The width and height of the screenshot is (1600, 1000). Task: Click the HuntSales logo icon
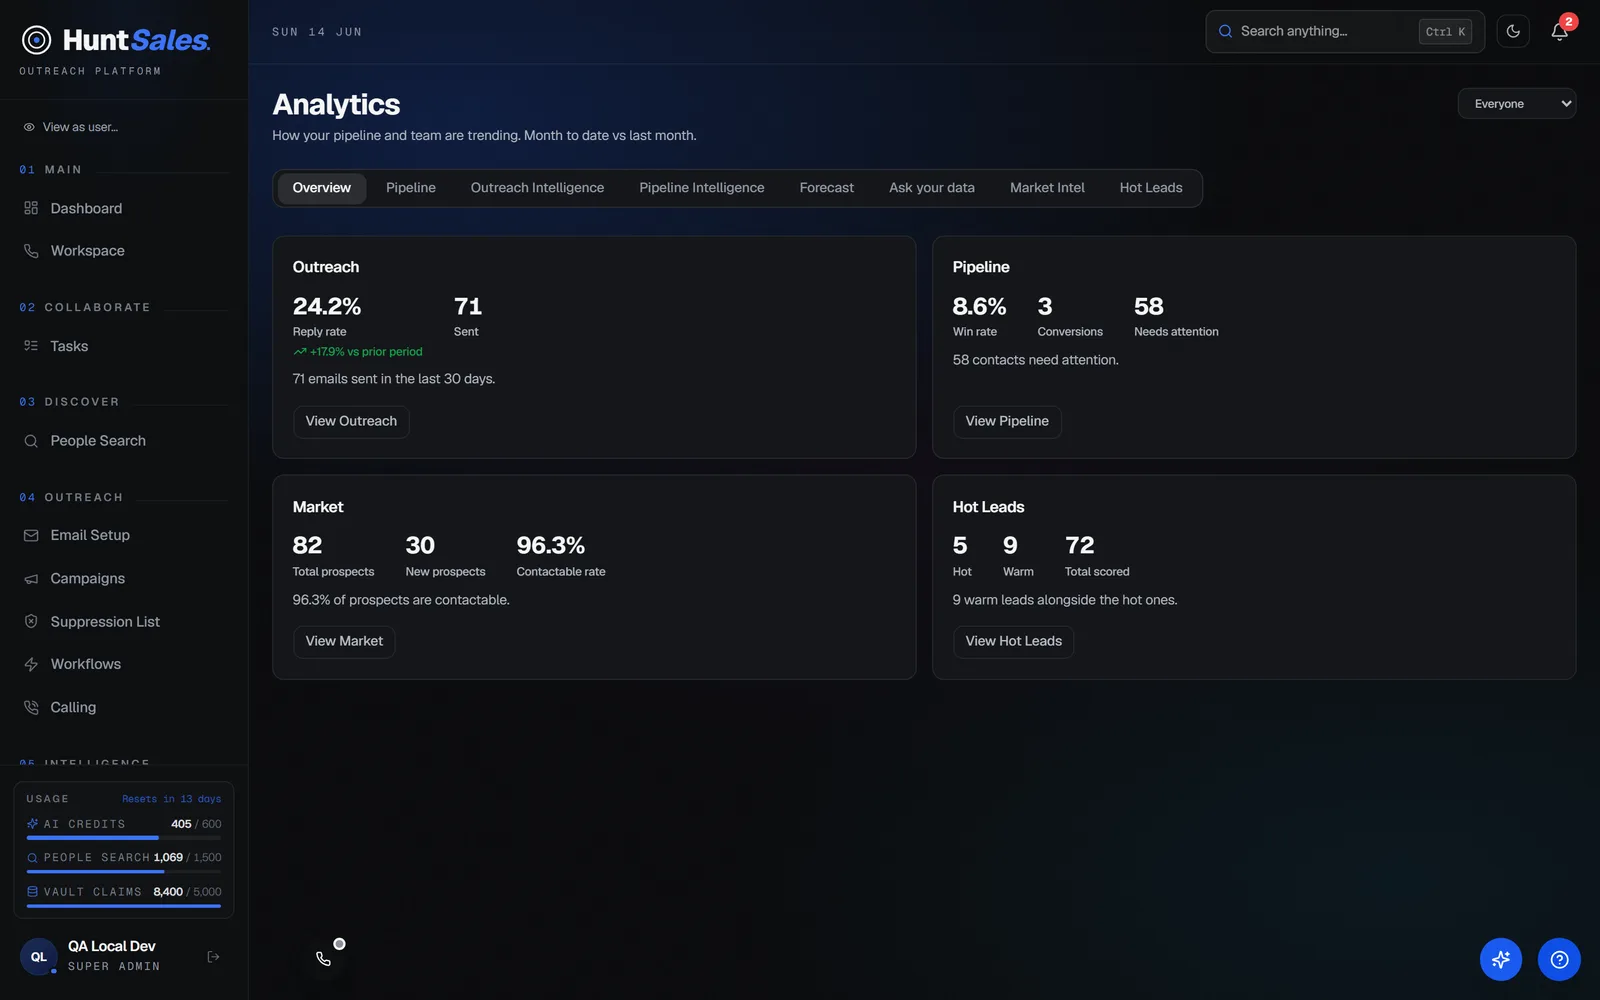click(37, 40)
